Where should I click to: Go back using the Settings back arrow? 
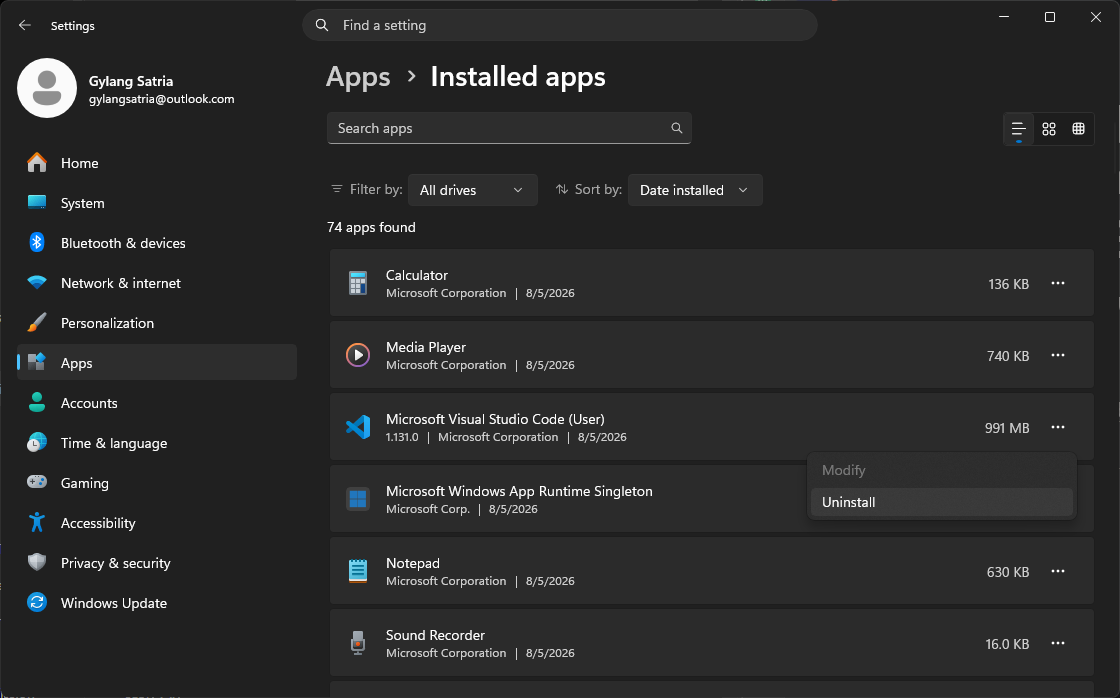pos(25,25)
